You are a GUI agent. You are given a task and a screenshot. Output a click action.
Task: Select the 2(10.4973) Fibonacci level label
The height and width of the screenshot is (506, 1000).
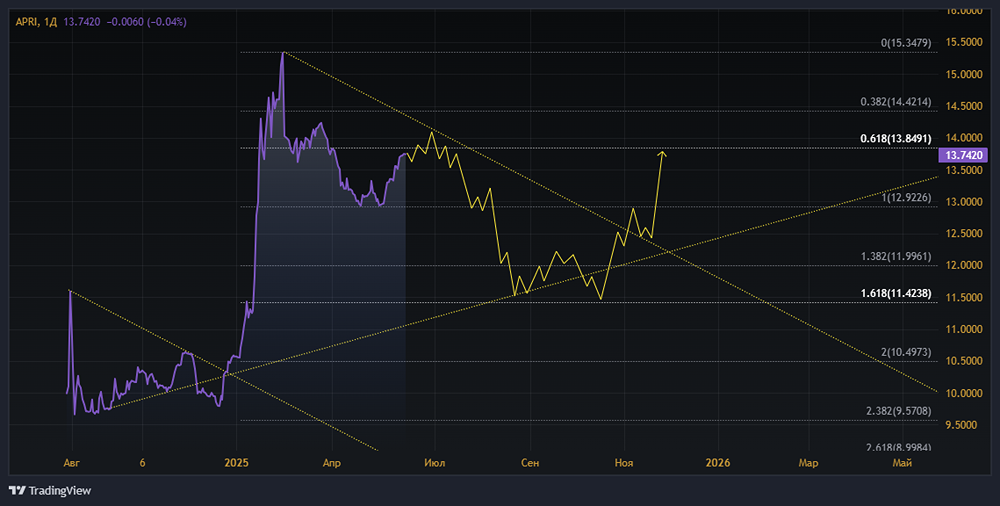pyautogui.click(x=906, y=352)
